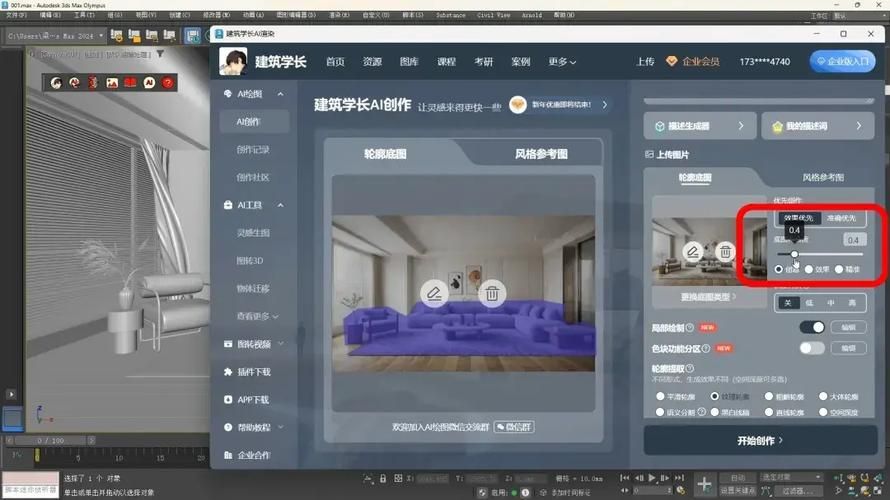The height and width of the screenshot is (500, 890).
Task: Select the 语义分割 radio option
Action: click(x=660, y=412)
